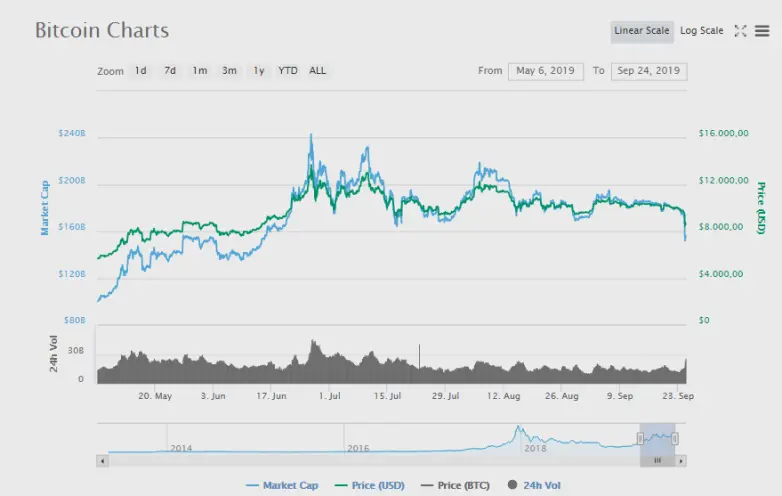Zoom chart to 1d range

[x=141, y=71]
